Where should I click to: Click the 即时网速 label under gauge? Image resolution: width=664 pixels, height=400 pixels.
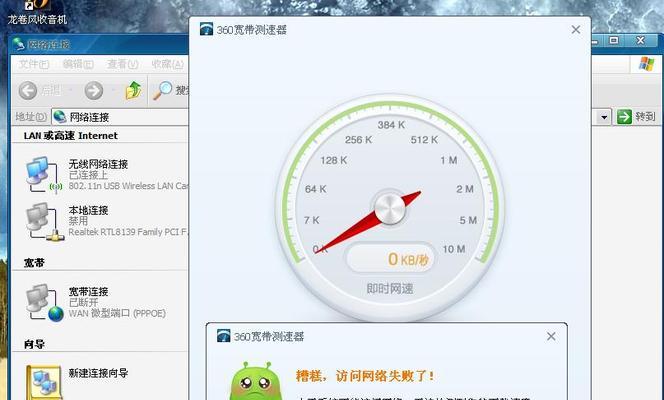[x=390, y=289]
